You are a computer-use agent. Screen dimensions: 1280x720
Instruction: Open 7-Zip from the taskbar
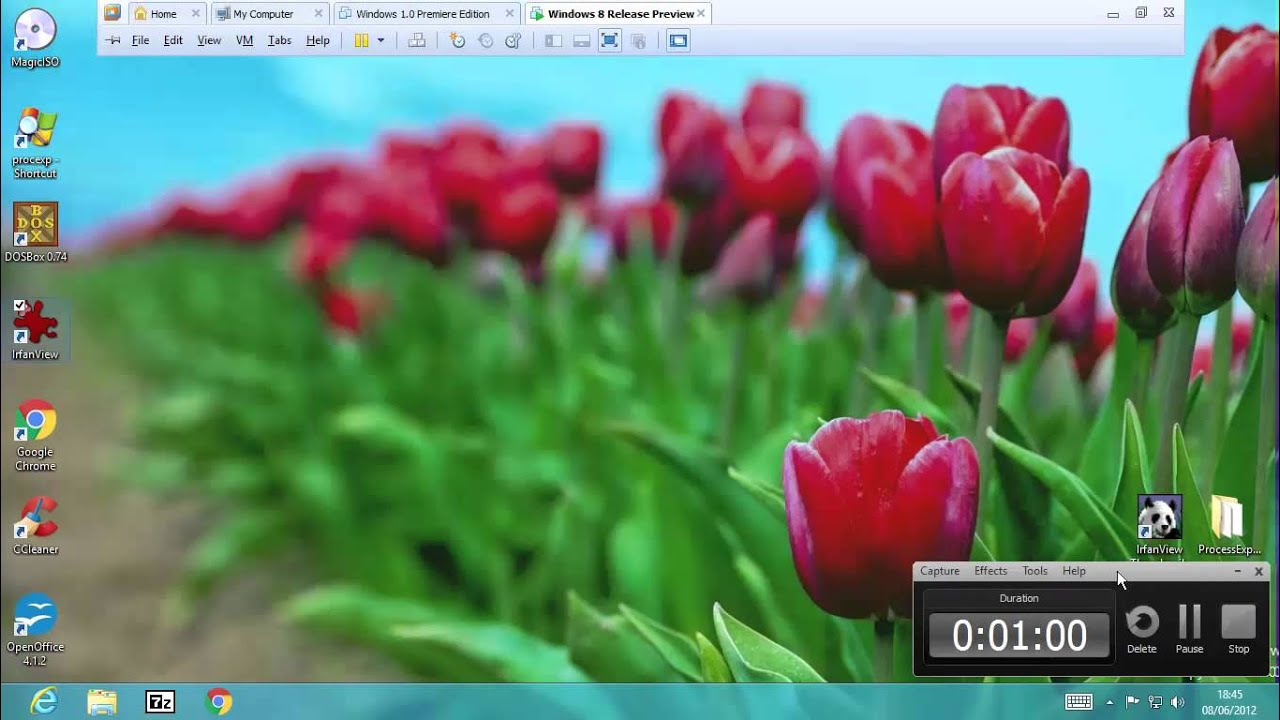click(x=160, y=702)
